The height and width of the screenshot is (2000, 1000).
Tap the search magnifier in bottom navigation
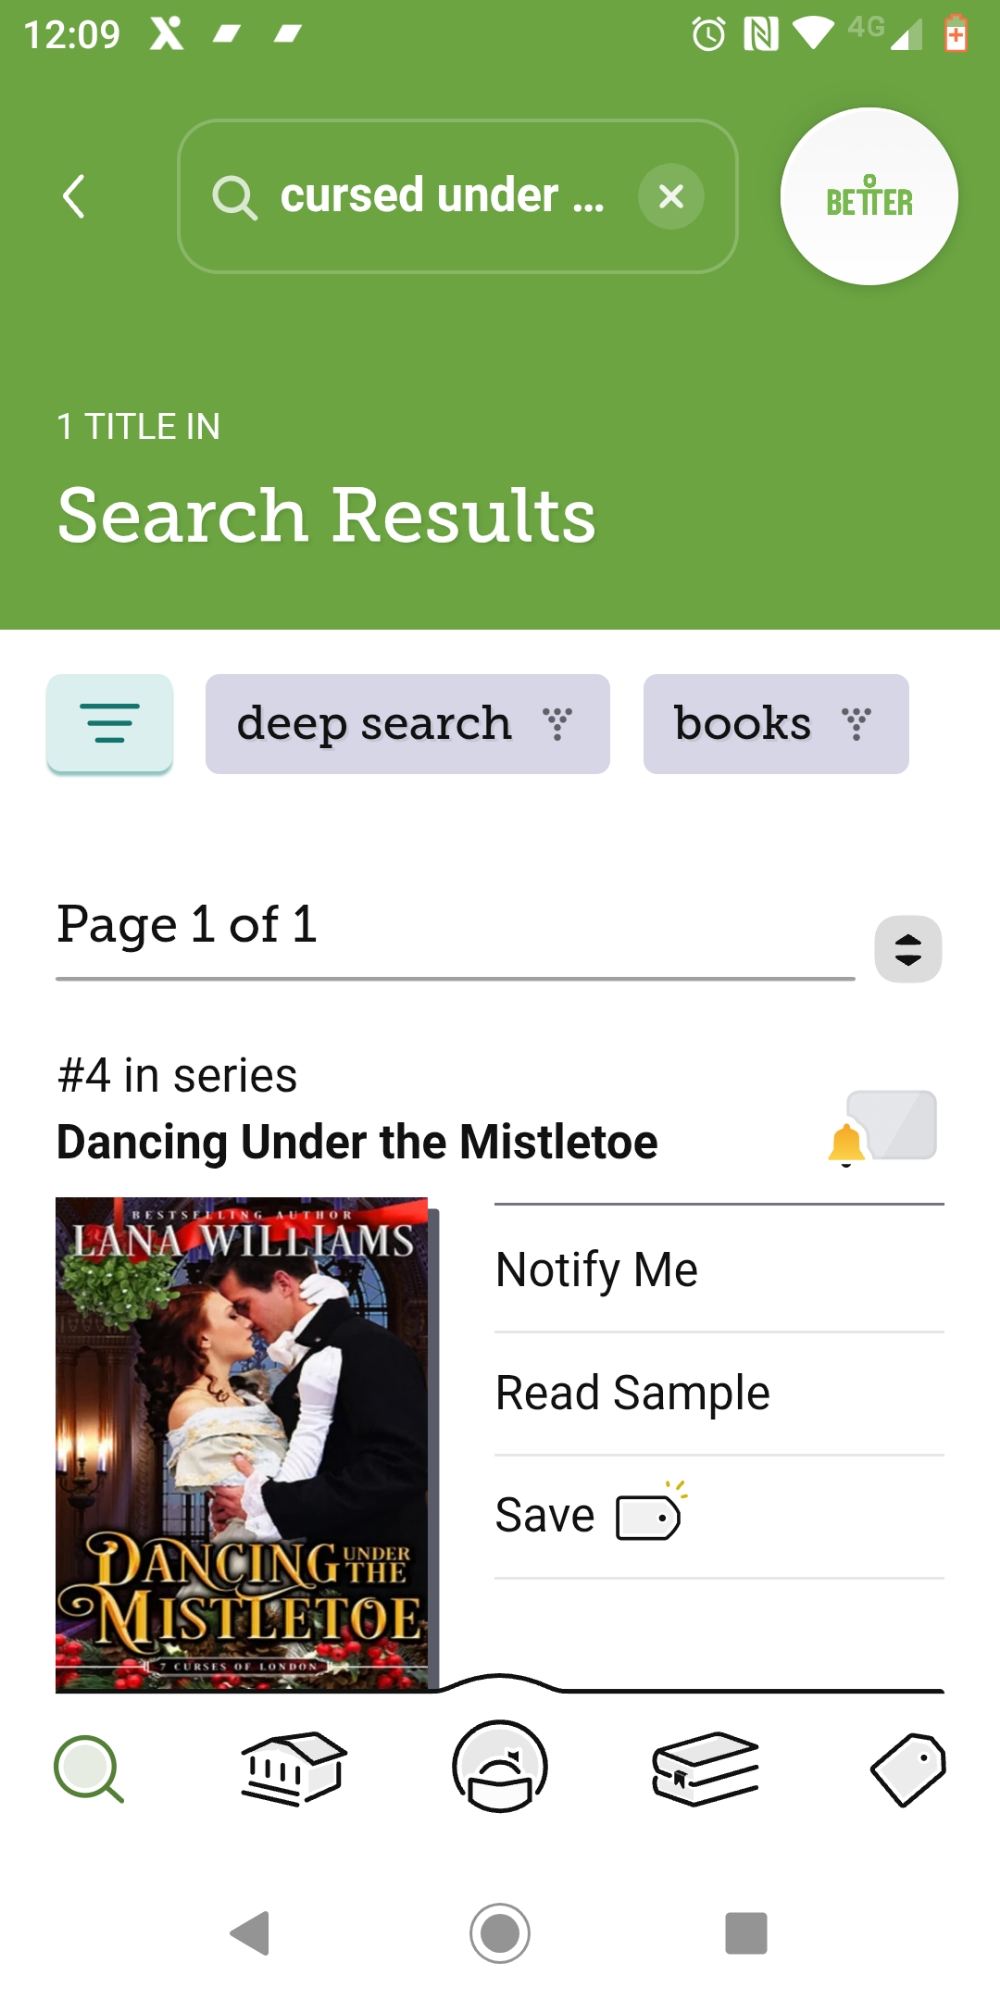point(89,1769)
